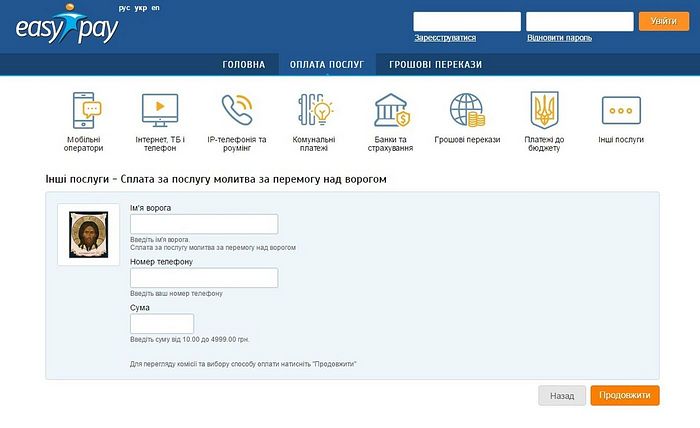Image resolution: width=700 pixels, height=428 pixels.
Task: Open Мобільні оператори category icon
Action: tap(85, 109)
